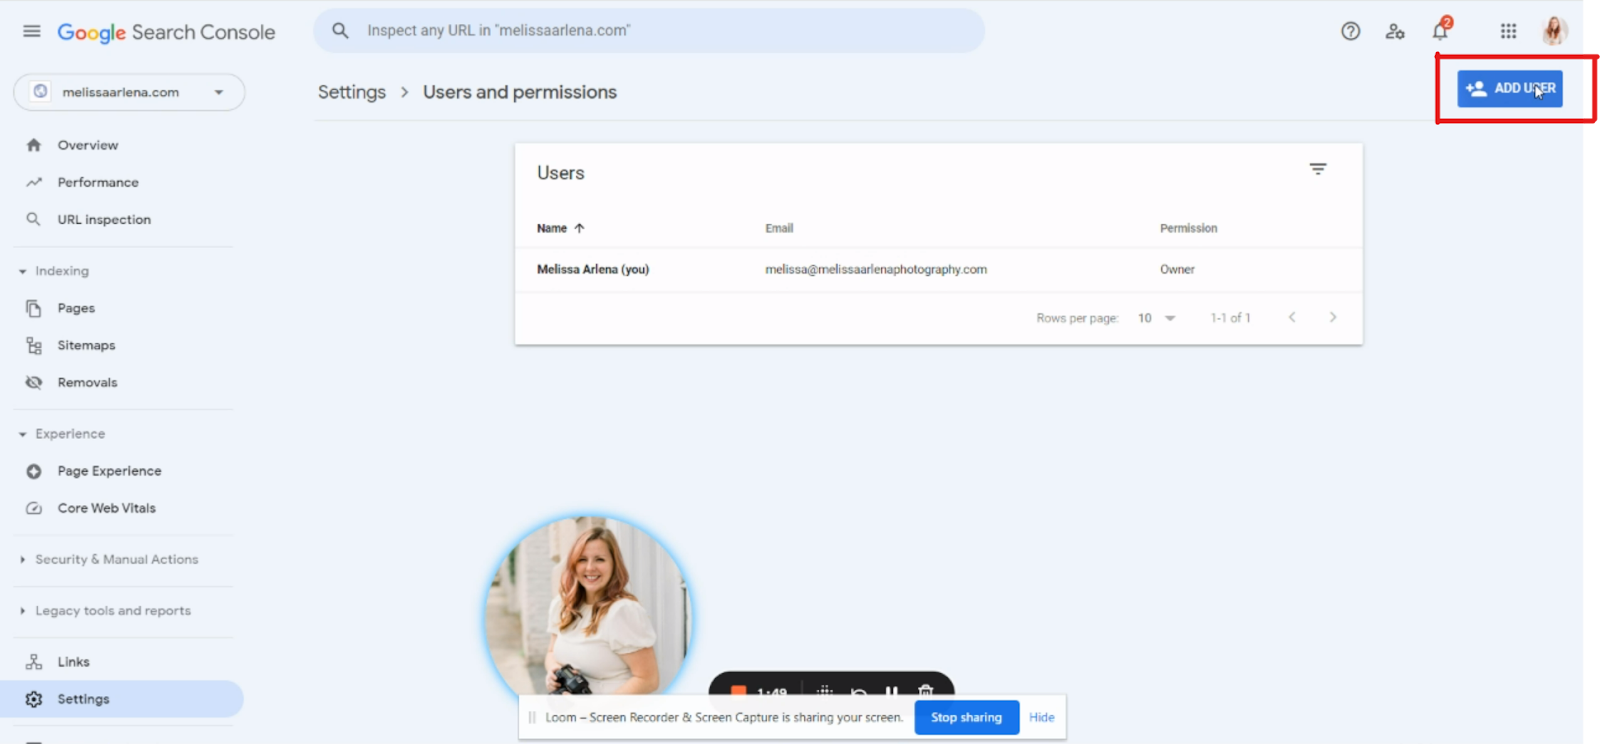Click the ADD USER button
Screen dimensions: 1600x744
1510,88
